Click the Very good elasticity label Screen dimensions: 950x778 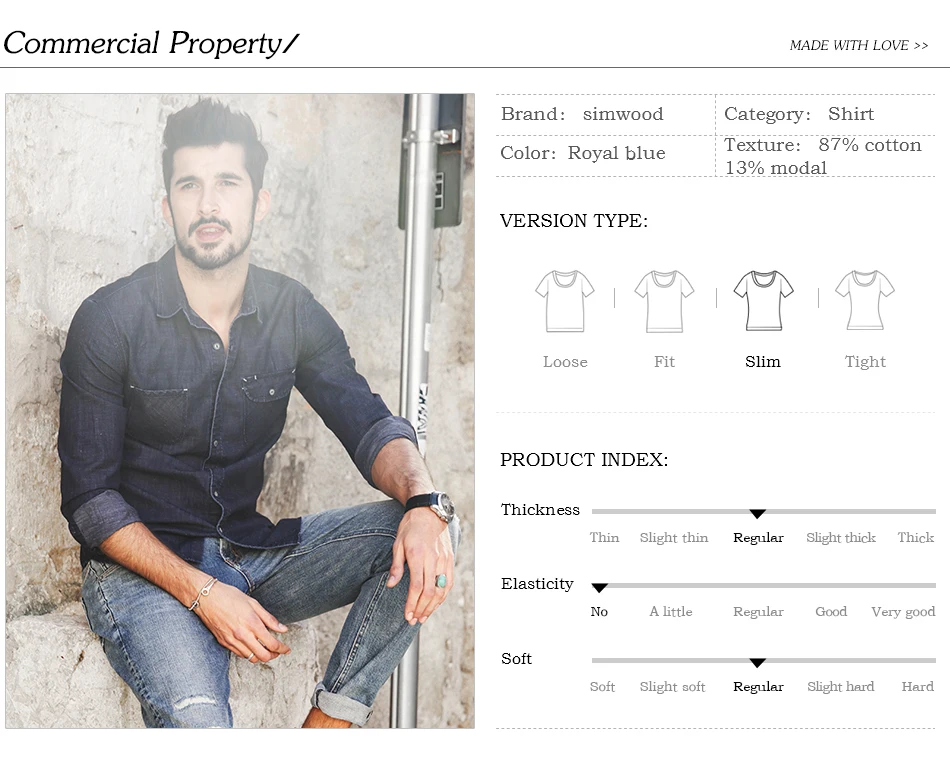pos(903,612)
